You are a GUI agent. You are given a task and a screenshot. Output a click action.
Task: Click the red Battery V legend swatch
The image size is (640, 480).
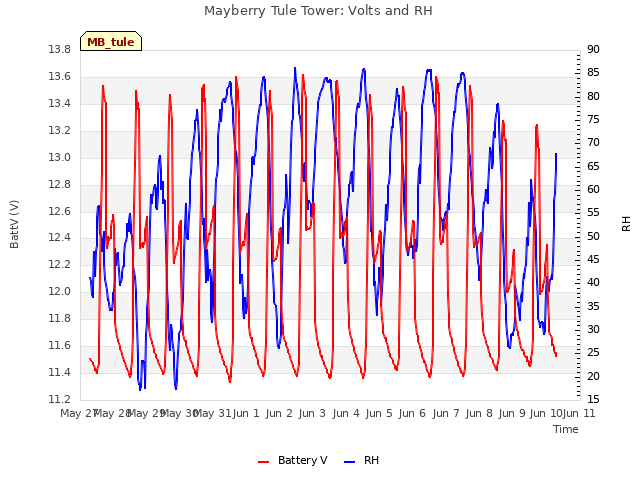(264, 462)
